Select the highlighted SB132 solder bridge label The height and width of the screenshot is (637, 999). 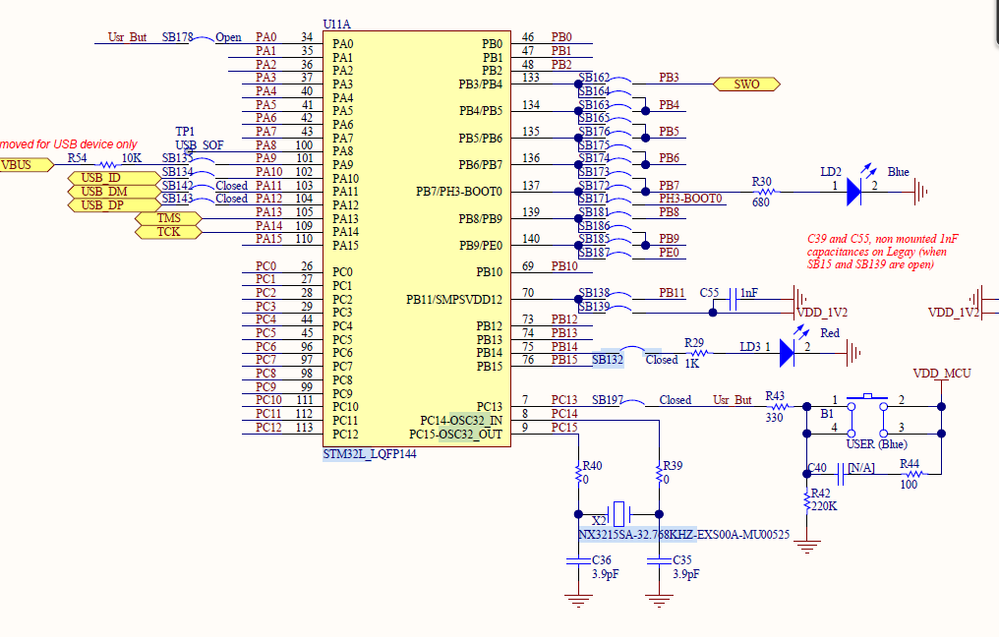tap(607, 360)
